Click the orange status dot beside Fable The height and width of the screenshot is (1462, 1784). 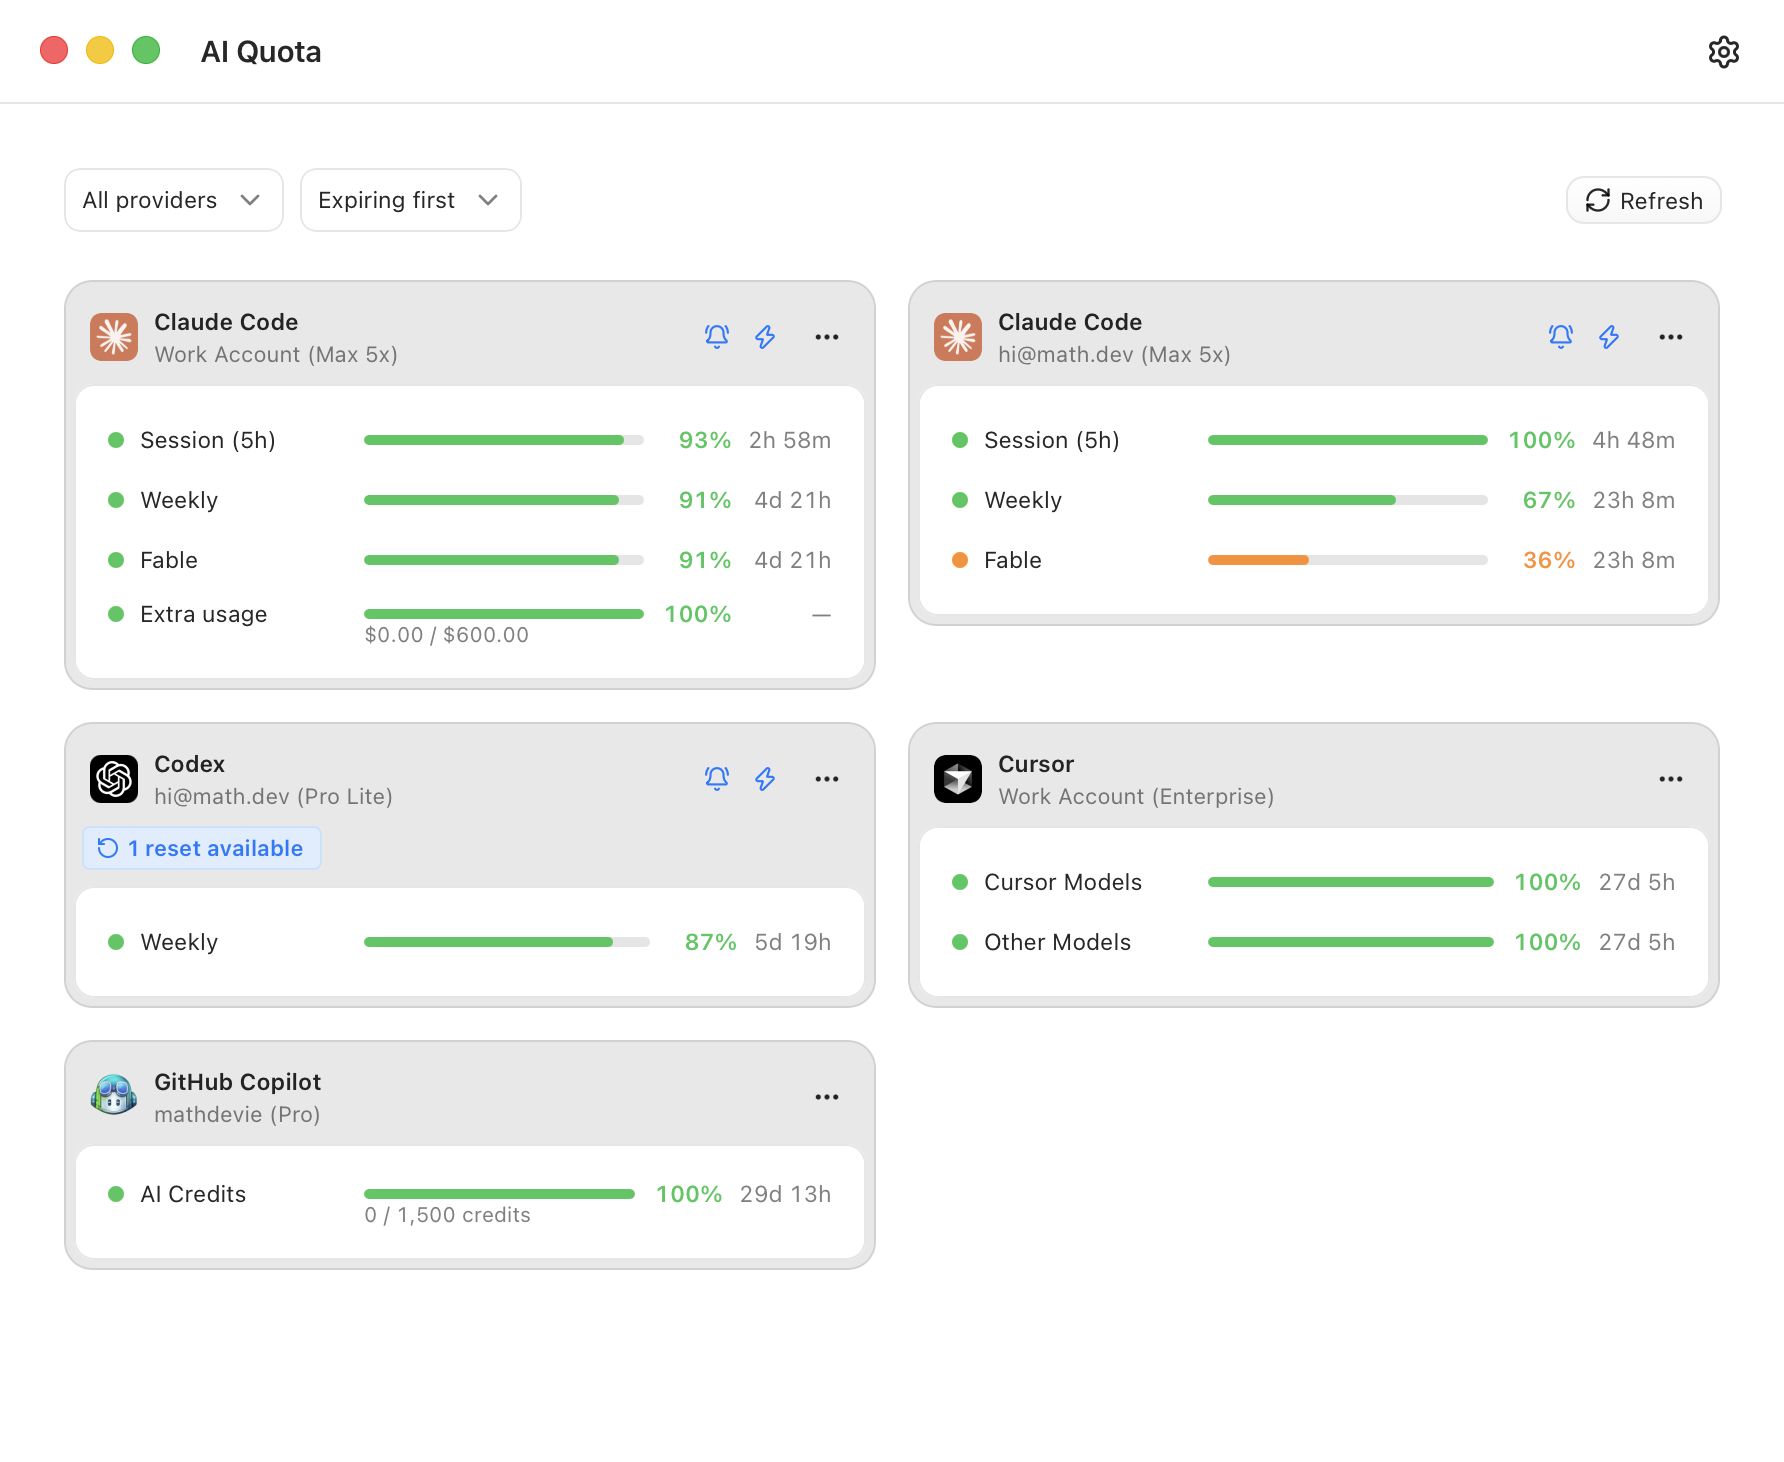(x=960, y=560)
